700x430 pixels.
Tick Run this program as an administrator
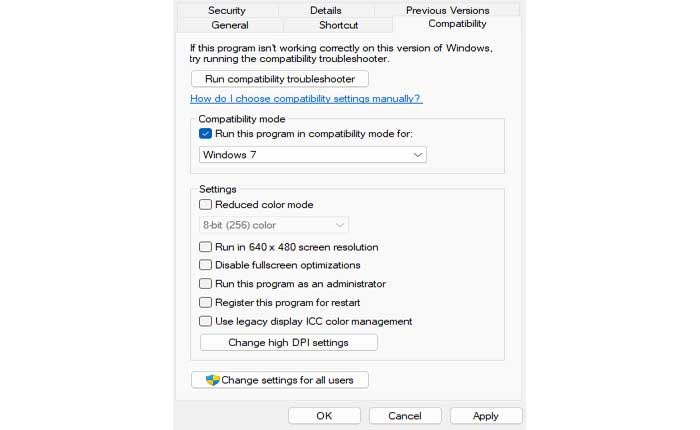206,284
